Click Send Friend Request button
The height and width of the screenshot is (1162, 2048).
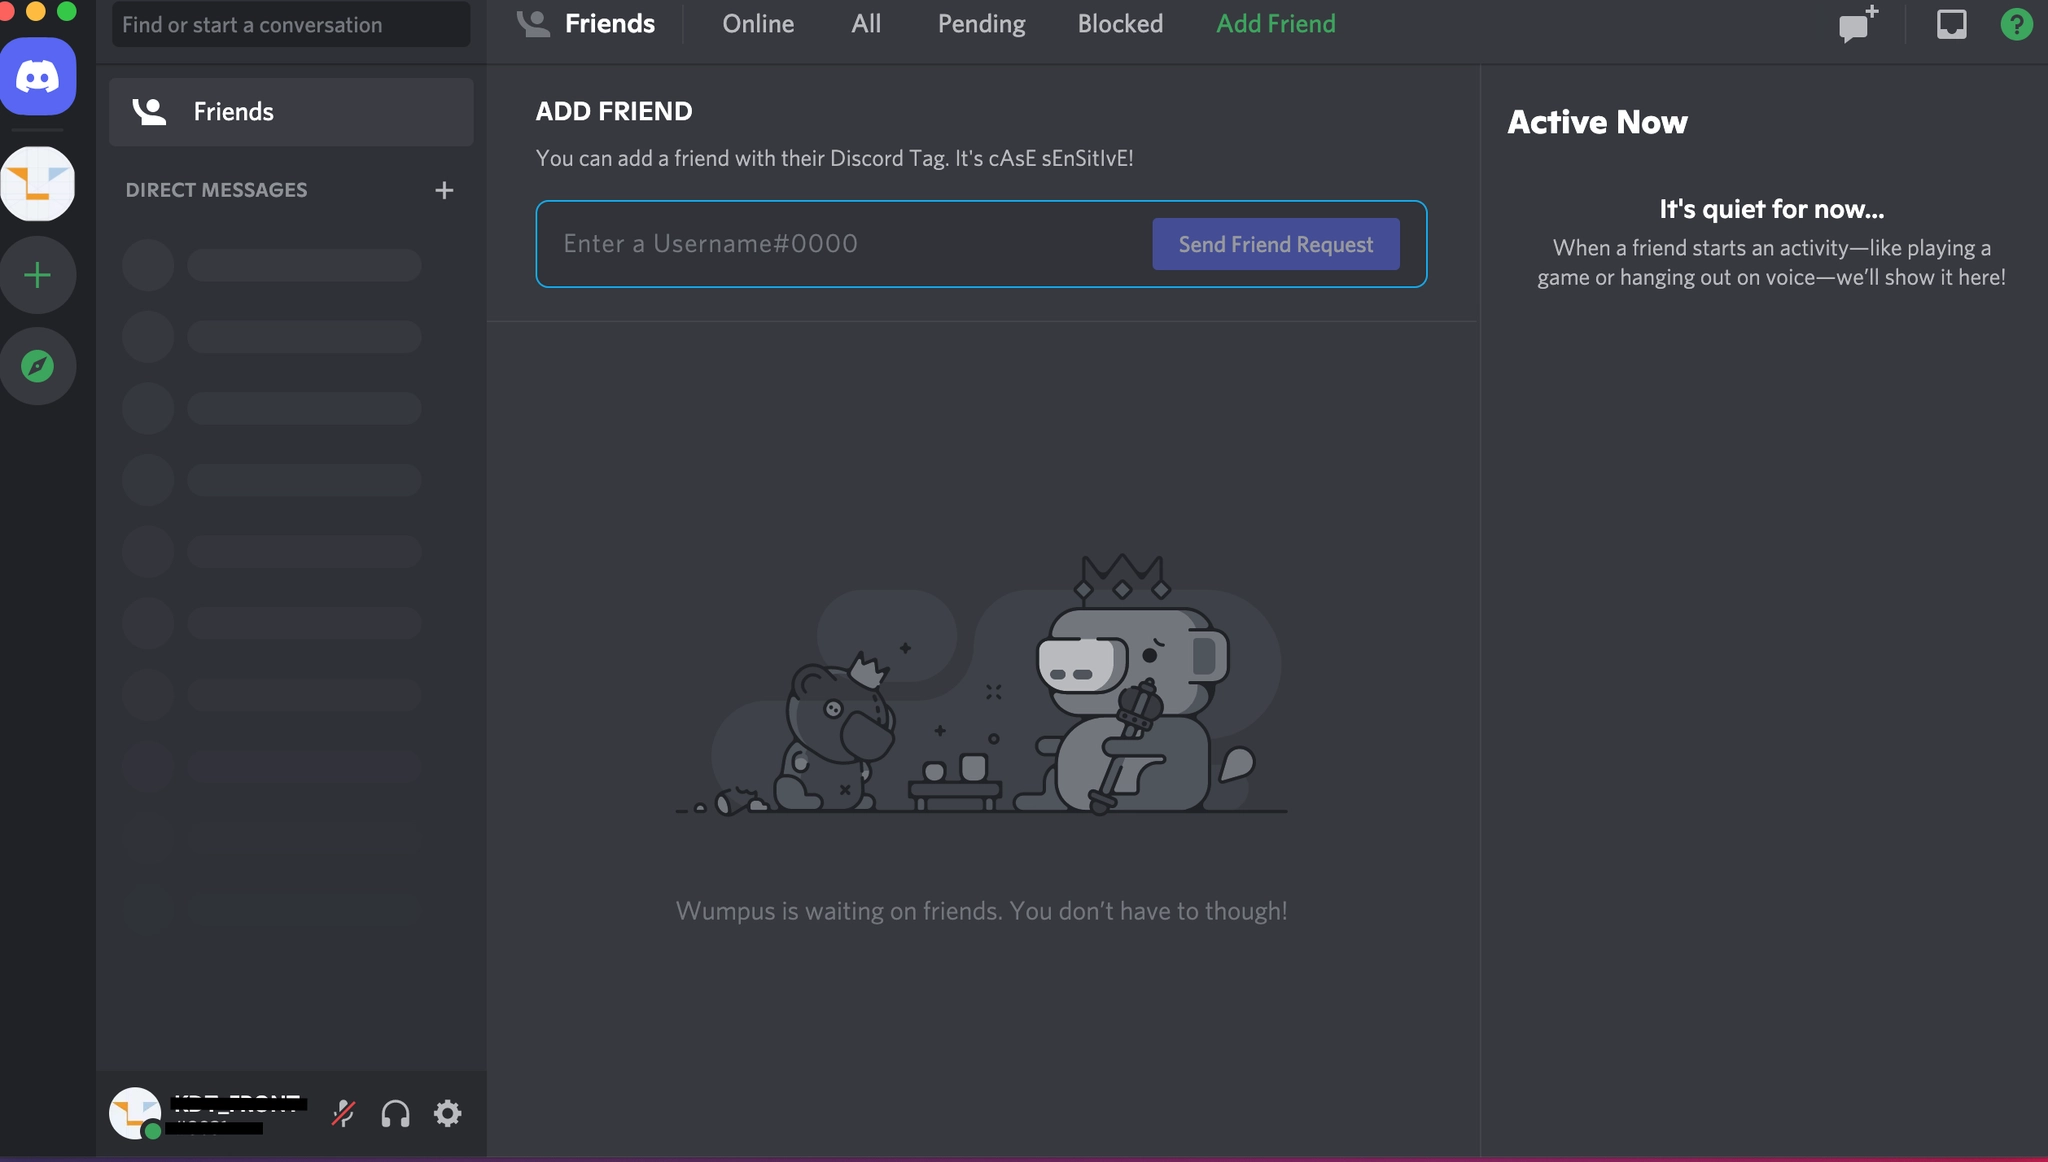(1275, 244)
